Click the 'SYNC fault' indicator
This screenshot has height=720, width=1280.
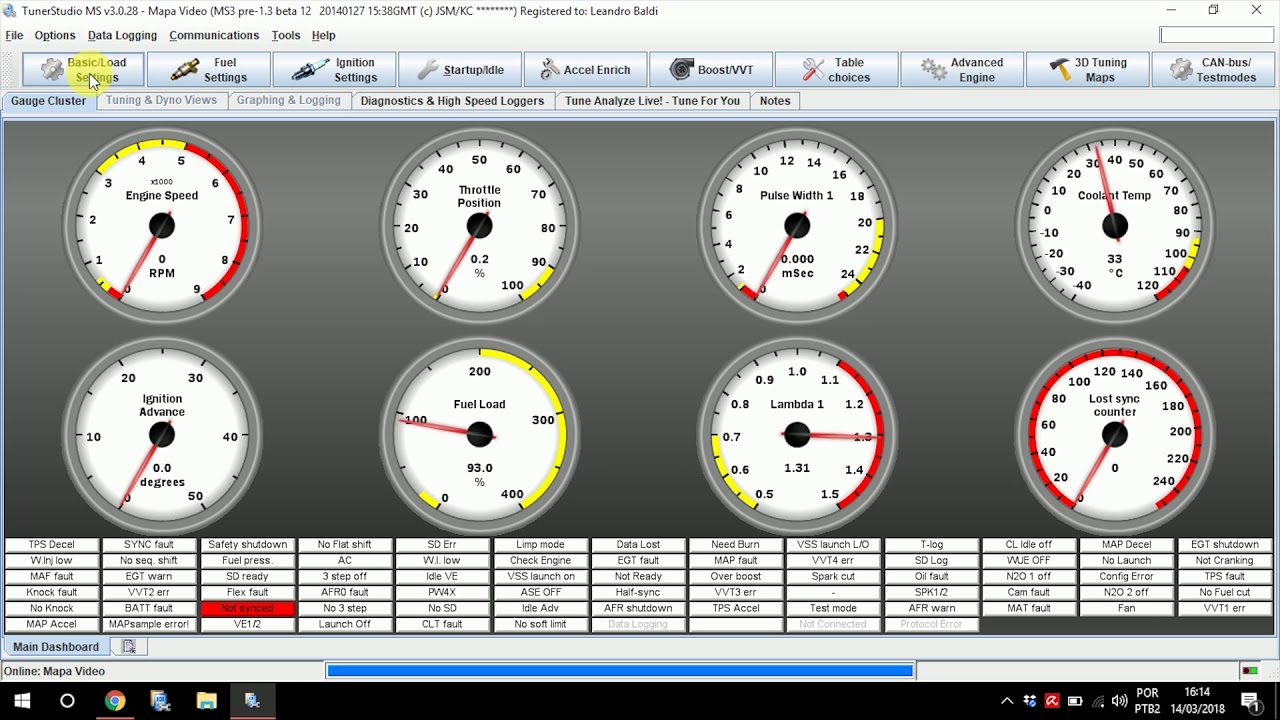click(149, 545)
